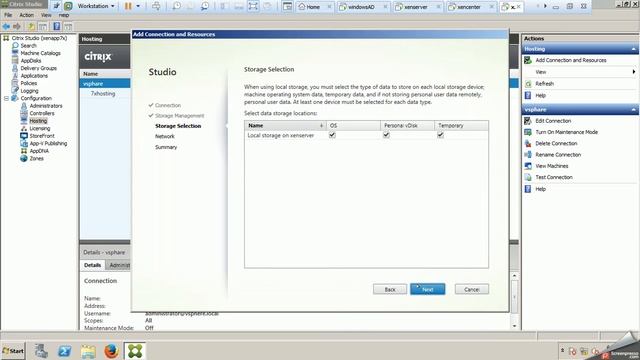Open the Action menu

tap(27, 15)
